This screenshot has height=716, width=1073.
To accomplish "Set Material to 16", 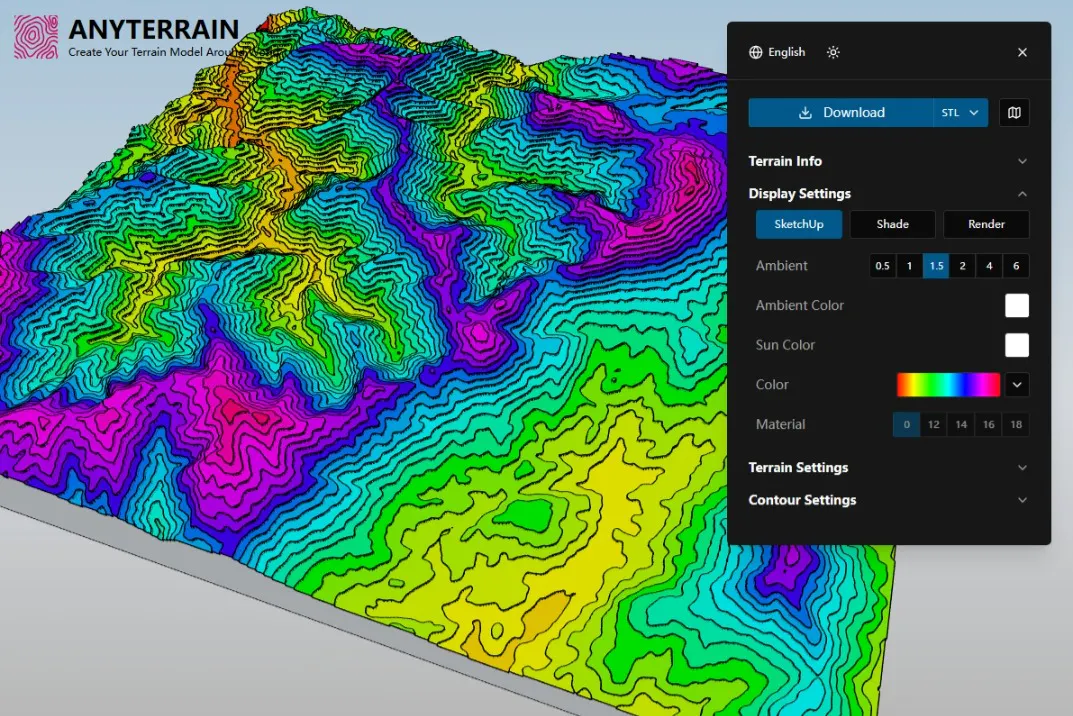I will point(989,425).
